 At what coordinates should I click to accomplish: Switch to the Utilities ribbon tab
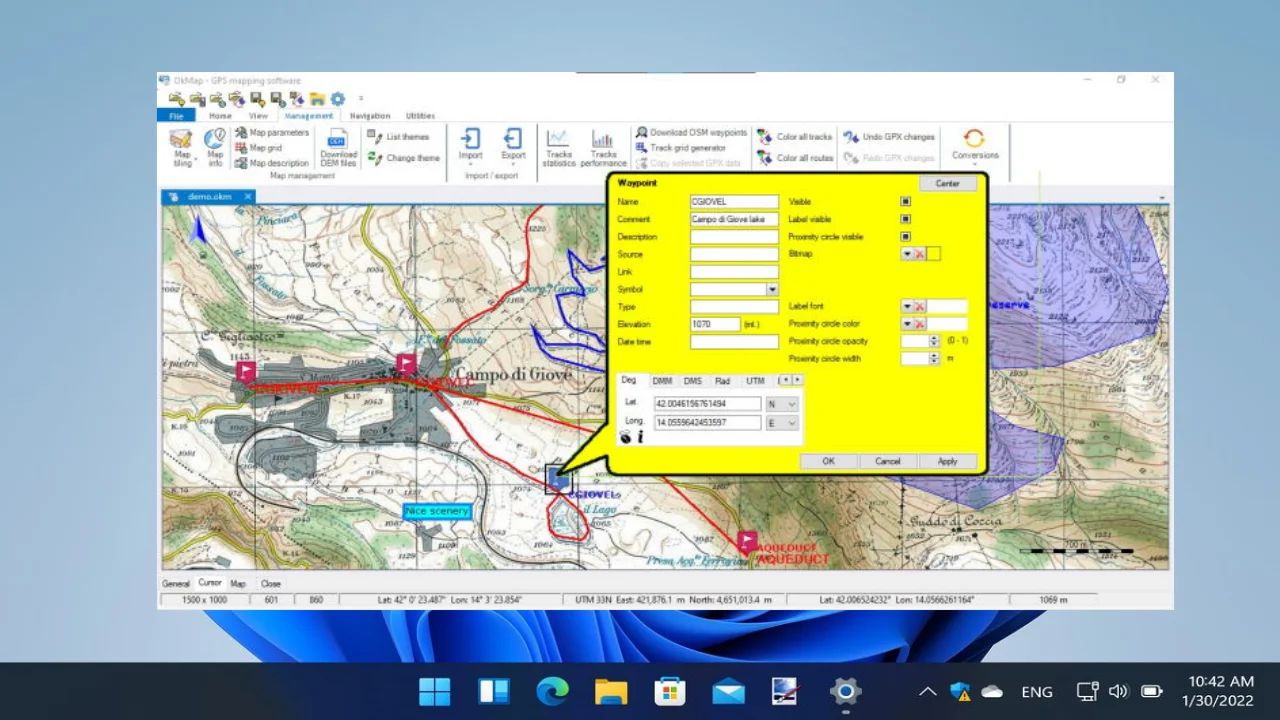(420, 116)
